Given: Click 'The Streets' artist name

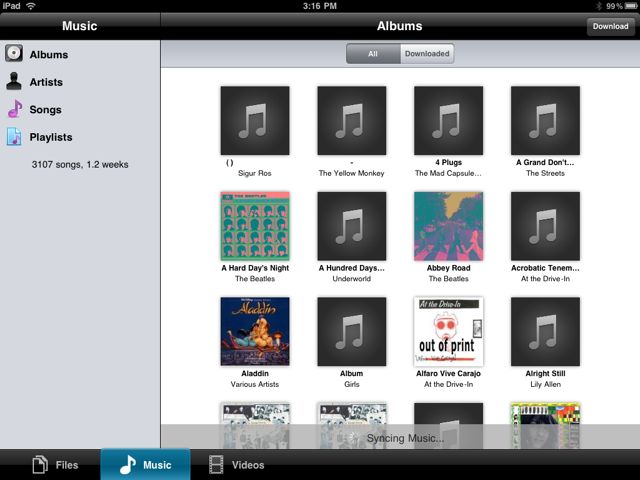Looking at the screenshot, I should pyautogui.click(x=545, y=173).
